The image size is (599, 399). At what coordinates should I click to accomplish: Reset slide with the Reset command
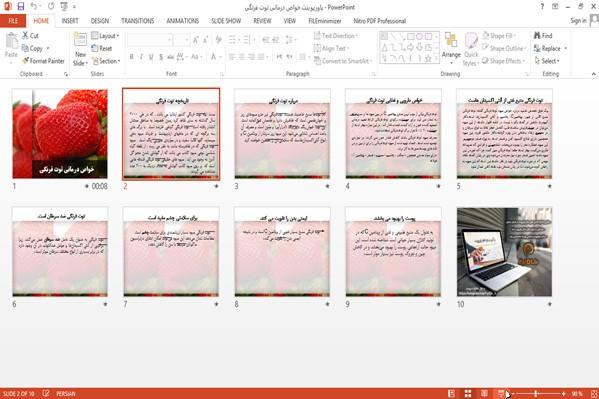[x=102, y=48]
